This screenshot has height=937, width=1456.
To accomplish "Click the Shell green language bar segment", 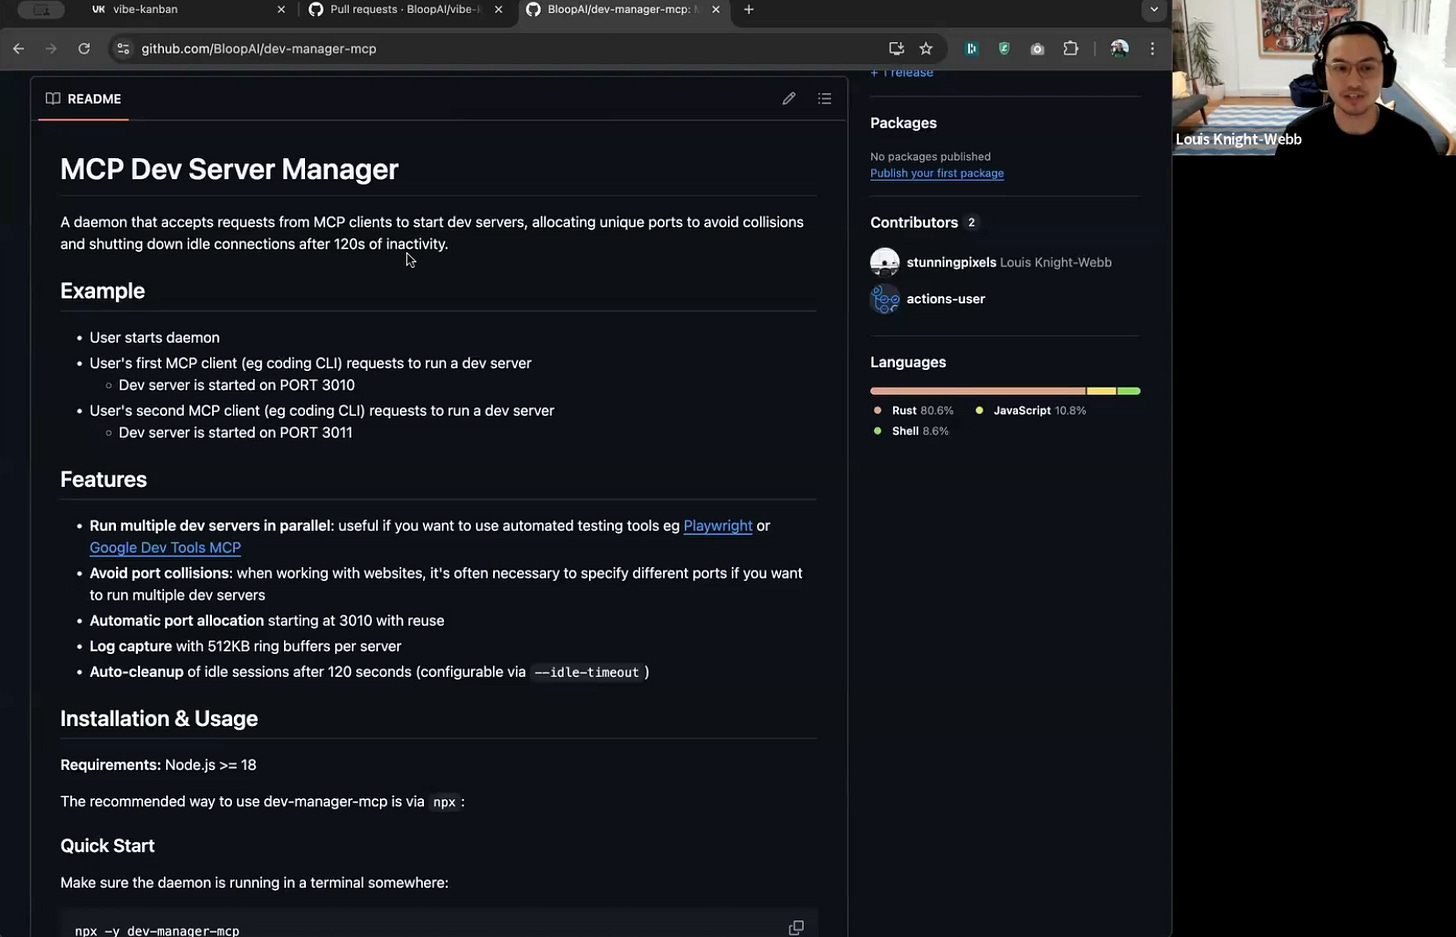I will 1129,391.
